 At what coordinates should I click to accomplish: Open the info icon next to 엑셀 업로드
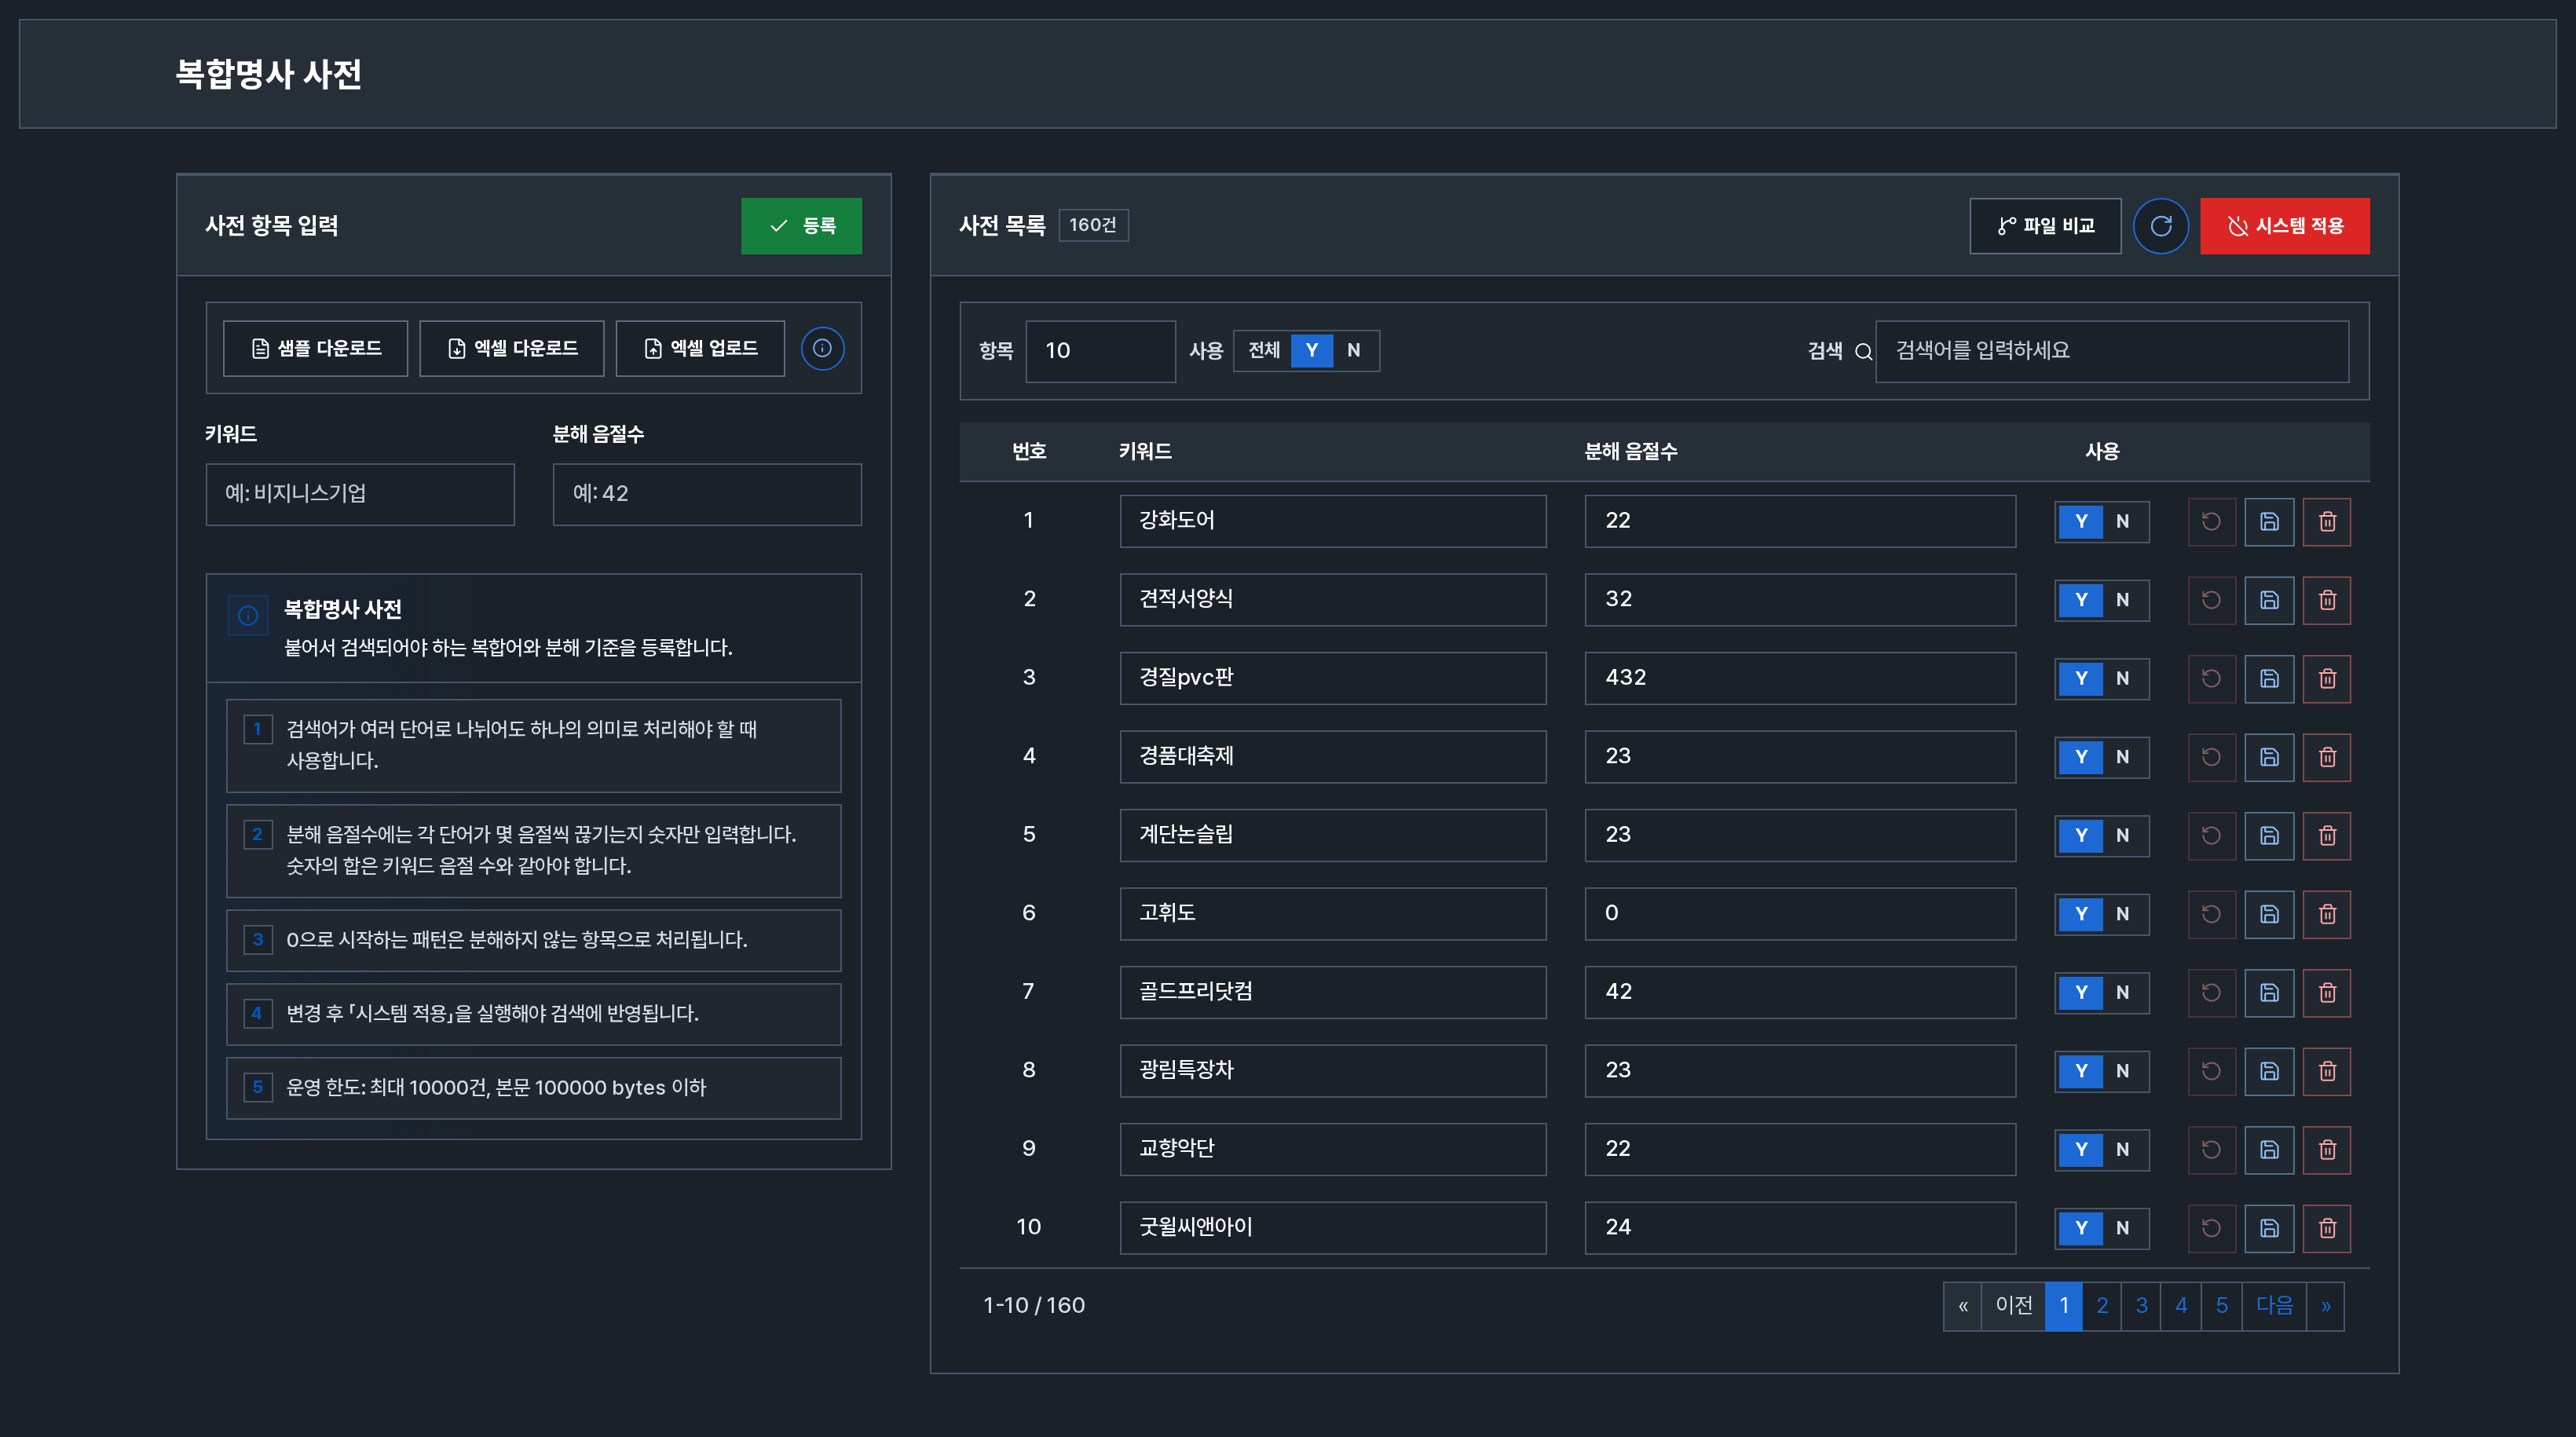(x=822, y=348)
